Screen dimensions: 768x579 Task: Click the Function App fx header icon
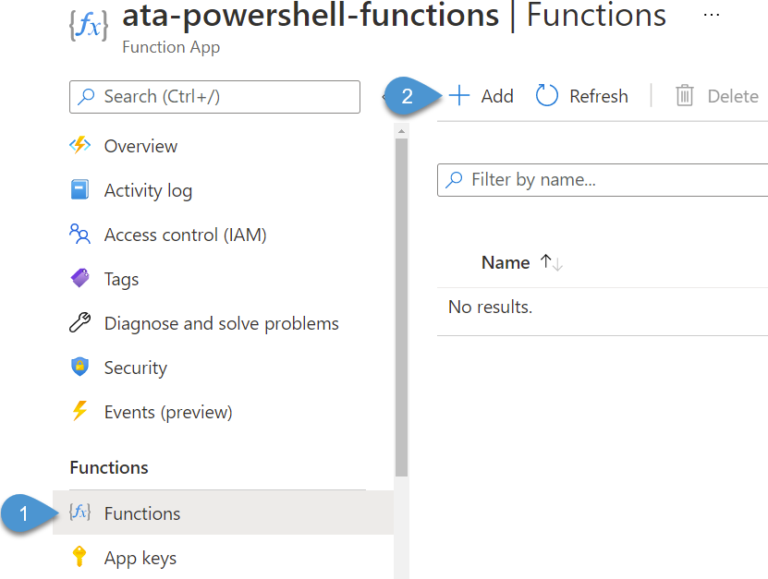[88, 23]
